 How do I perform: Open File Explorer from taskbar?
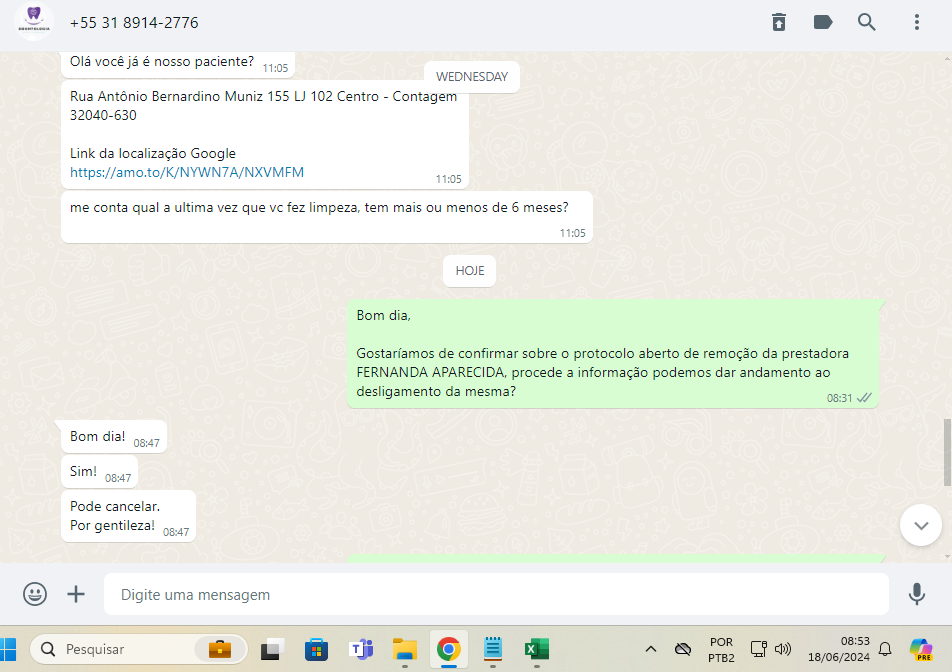pyautogui.click(x=405, y=649)
